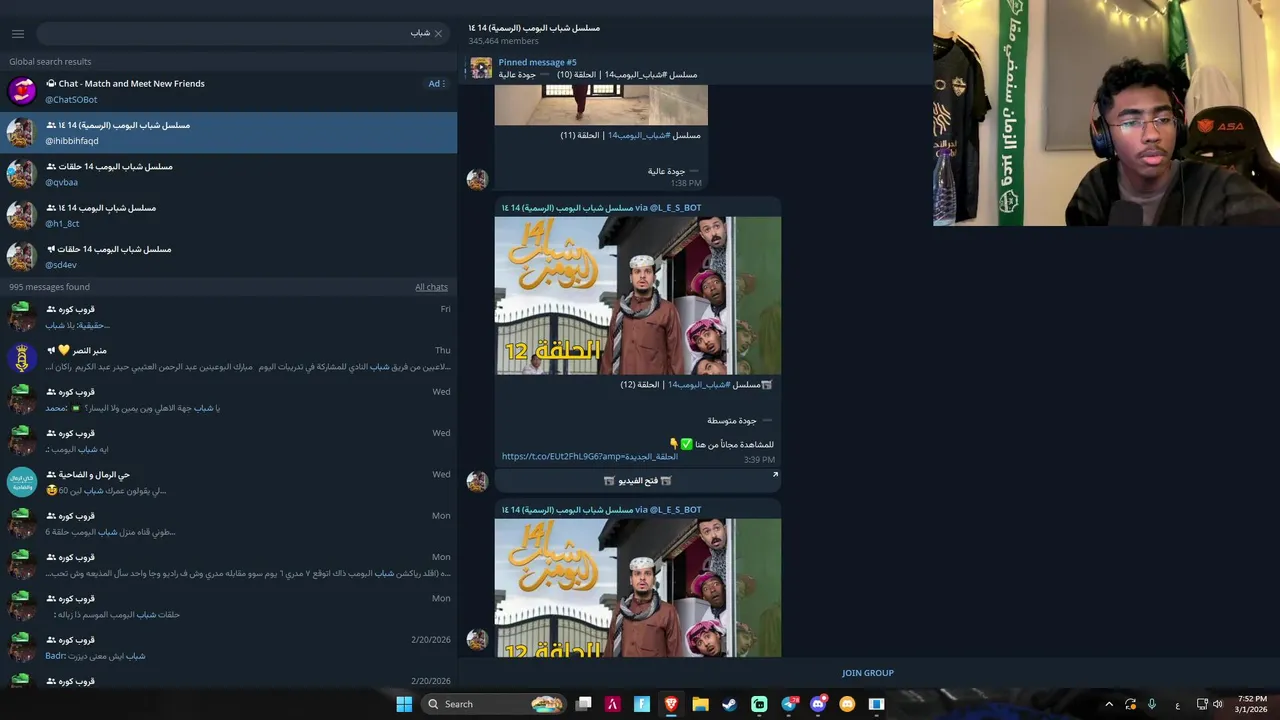Click the taskbar Search box
1280x720 pixels.
click(493, 704)
